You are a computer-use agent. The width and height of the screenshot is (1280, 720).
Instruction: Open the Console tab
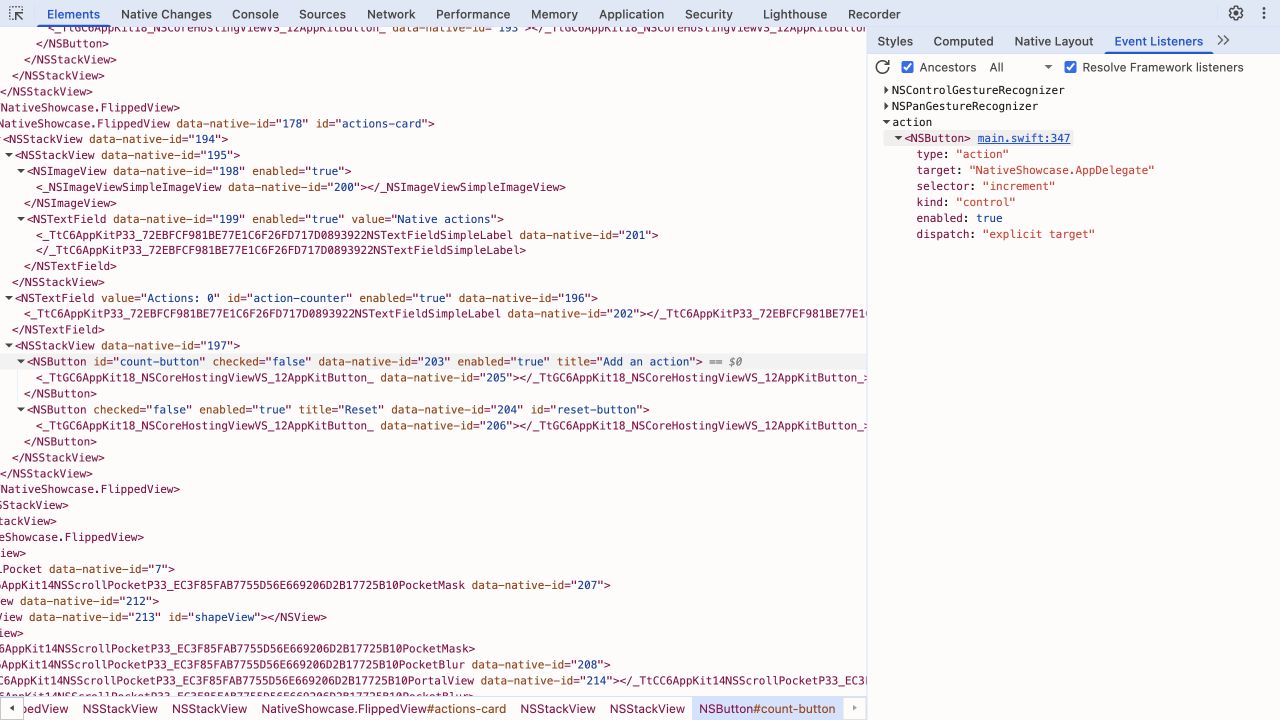(255, 14)
